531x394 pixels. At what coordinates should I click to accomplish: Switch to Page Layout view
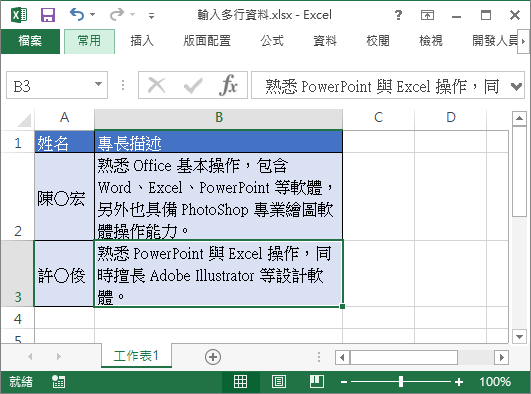coord(279,382)
